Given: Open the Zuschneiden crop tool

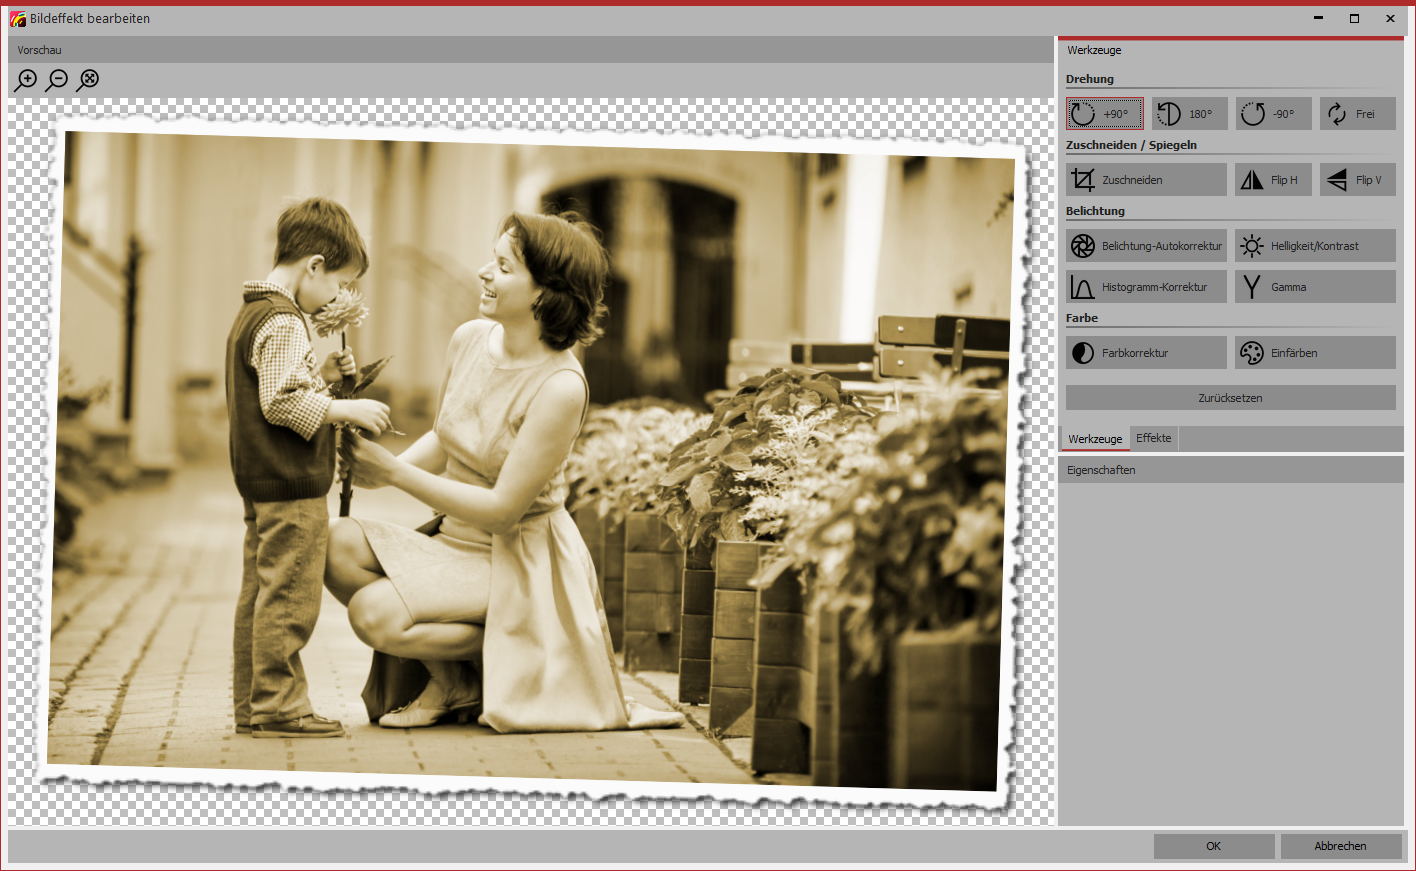Looking at the screenshot, I should (x=1146, y=180).
